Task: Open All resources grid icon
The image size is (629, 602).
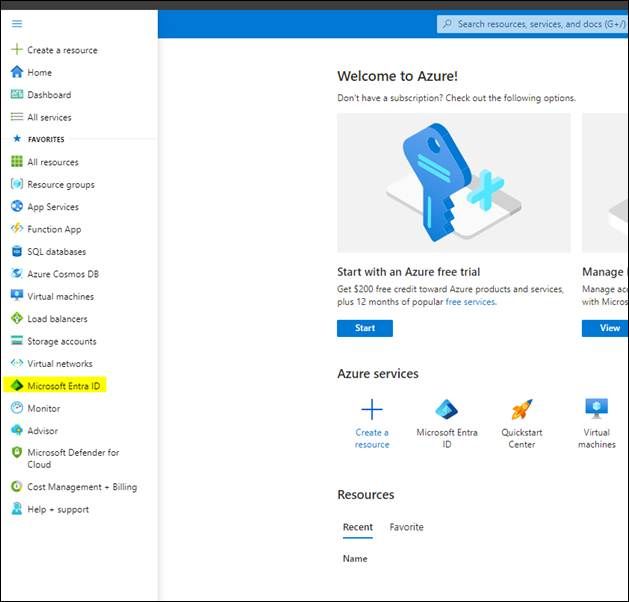Action: 17,162
